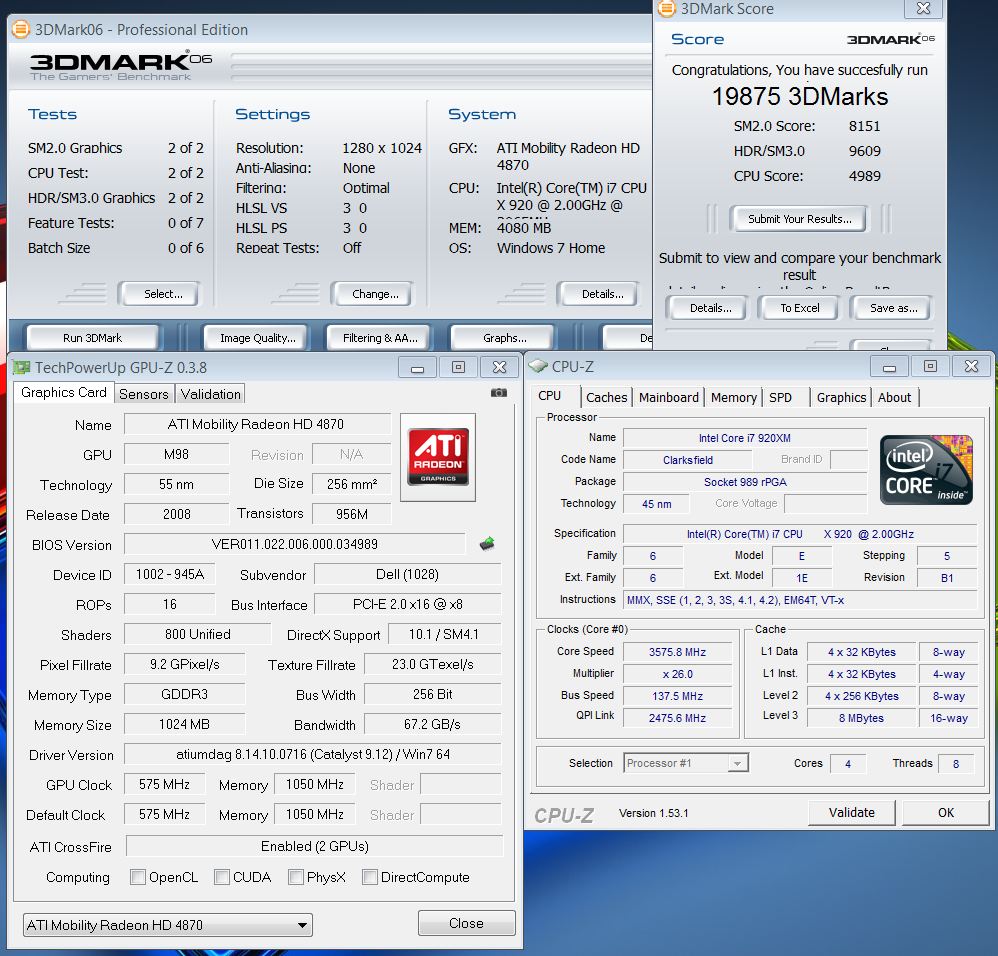The height and width of the screenshot is (956, 998).
Task: Open the ATI Mobility Radeon HD 4870 GPU dropdown
Action: tap(167, 925)
